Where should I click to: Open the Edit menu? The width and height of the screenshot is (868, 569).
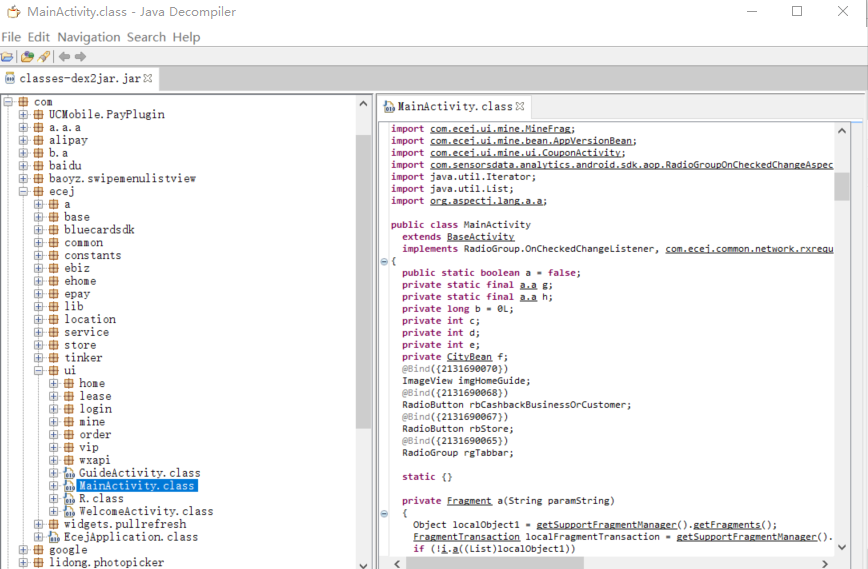(x=39, y=37)
